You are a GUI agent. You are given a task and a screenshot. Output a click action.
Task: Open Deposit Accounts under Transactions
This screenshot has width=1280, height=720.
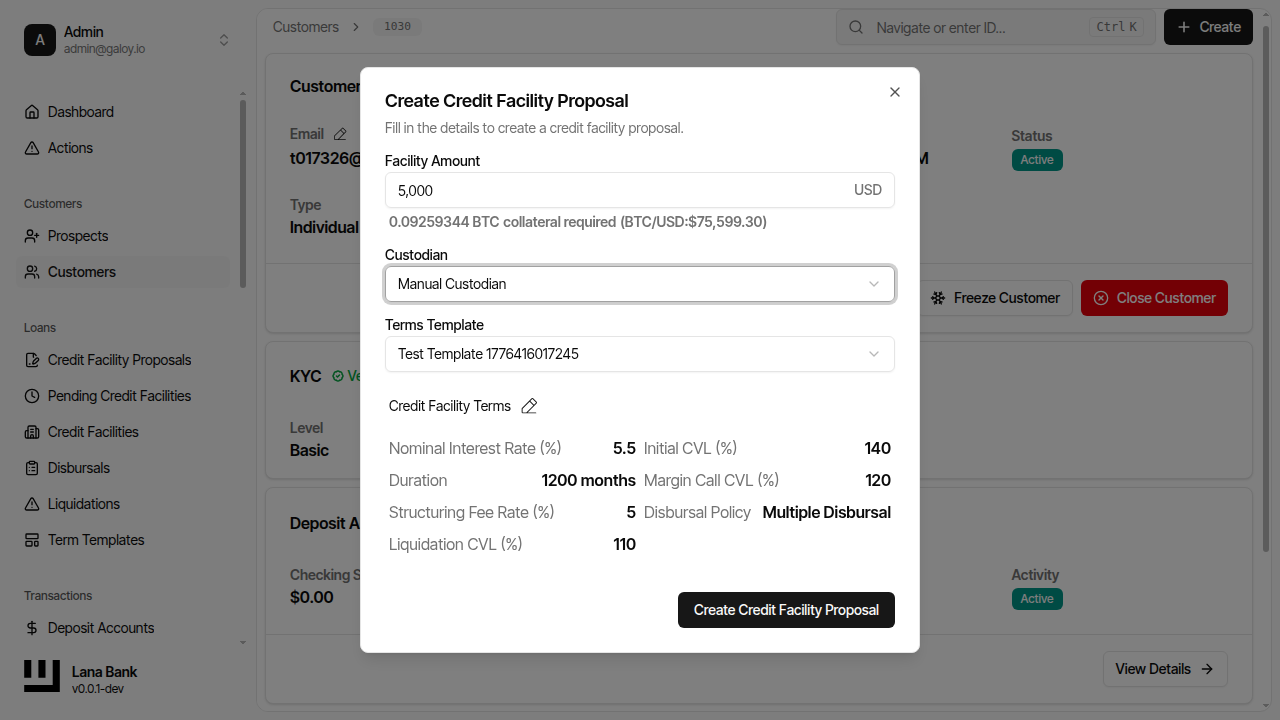[x=100, y=627]
